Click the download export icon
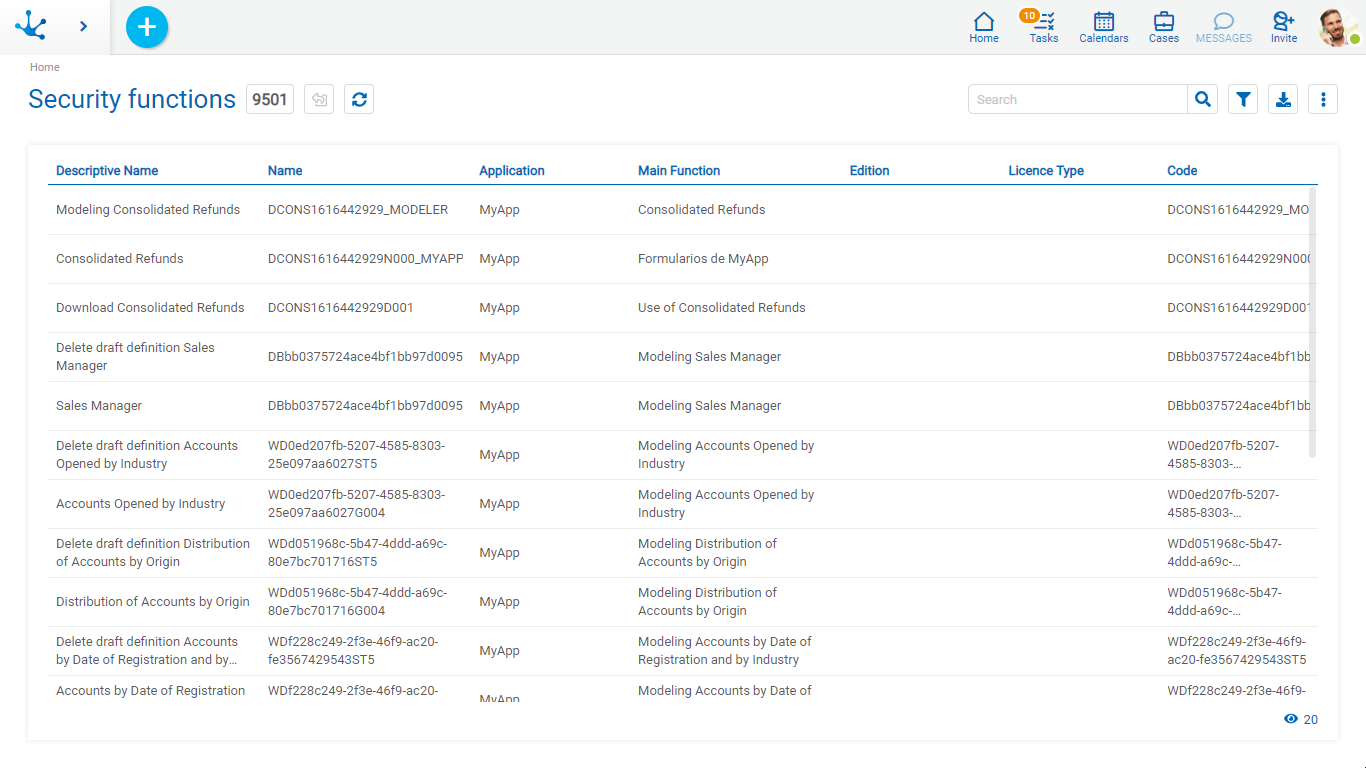This screenshot has height=768, width=1366. click(x=1283, y=99)
